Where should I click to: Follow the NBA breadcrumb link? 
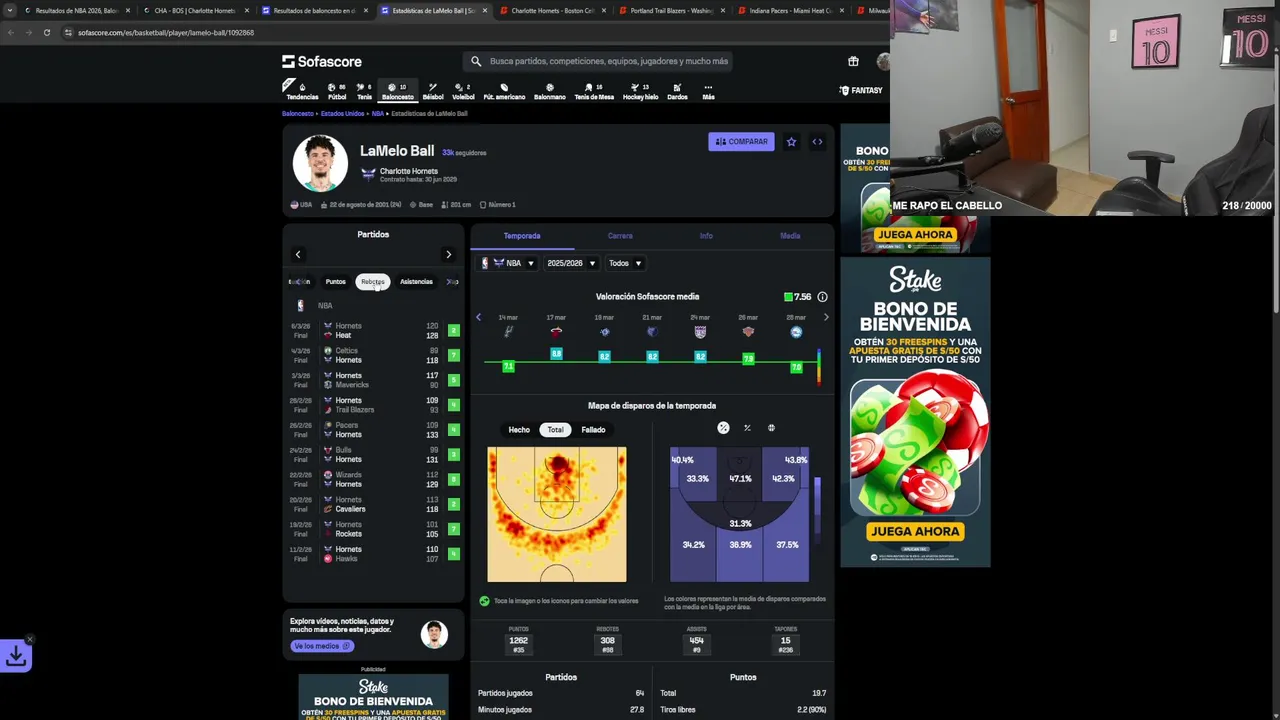378,114
